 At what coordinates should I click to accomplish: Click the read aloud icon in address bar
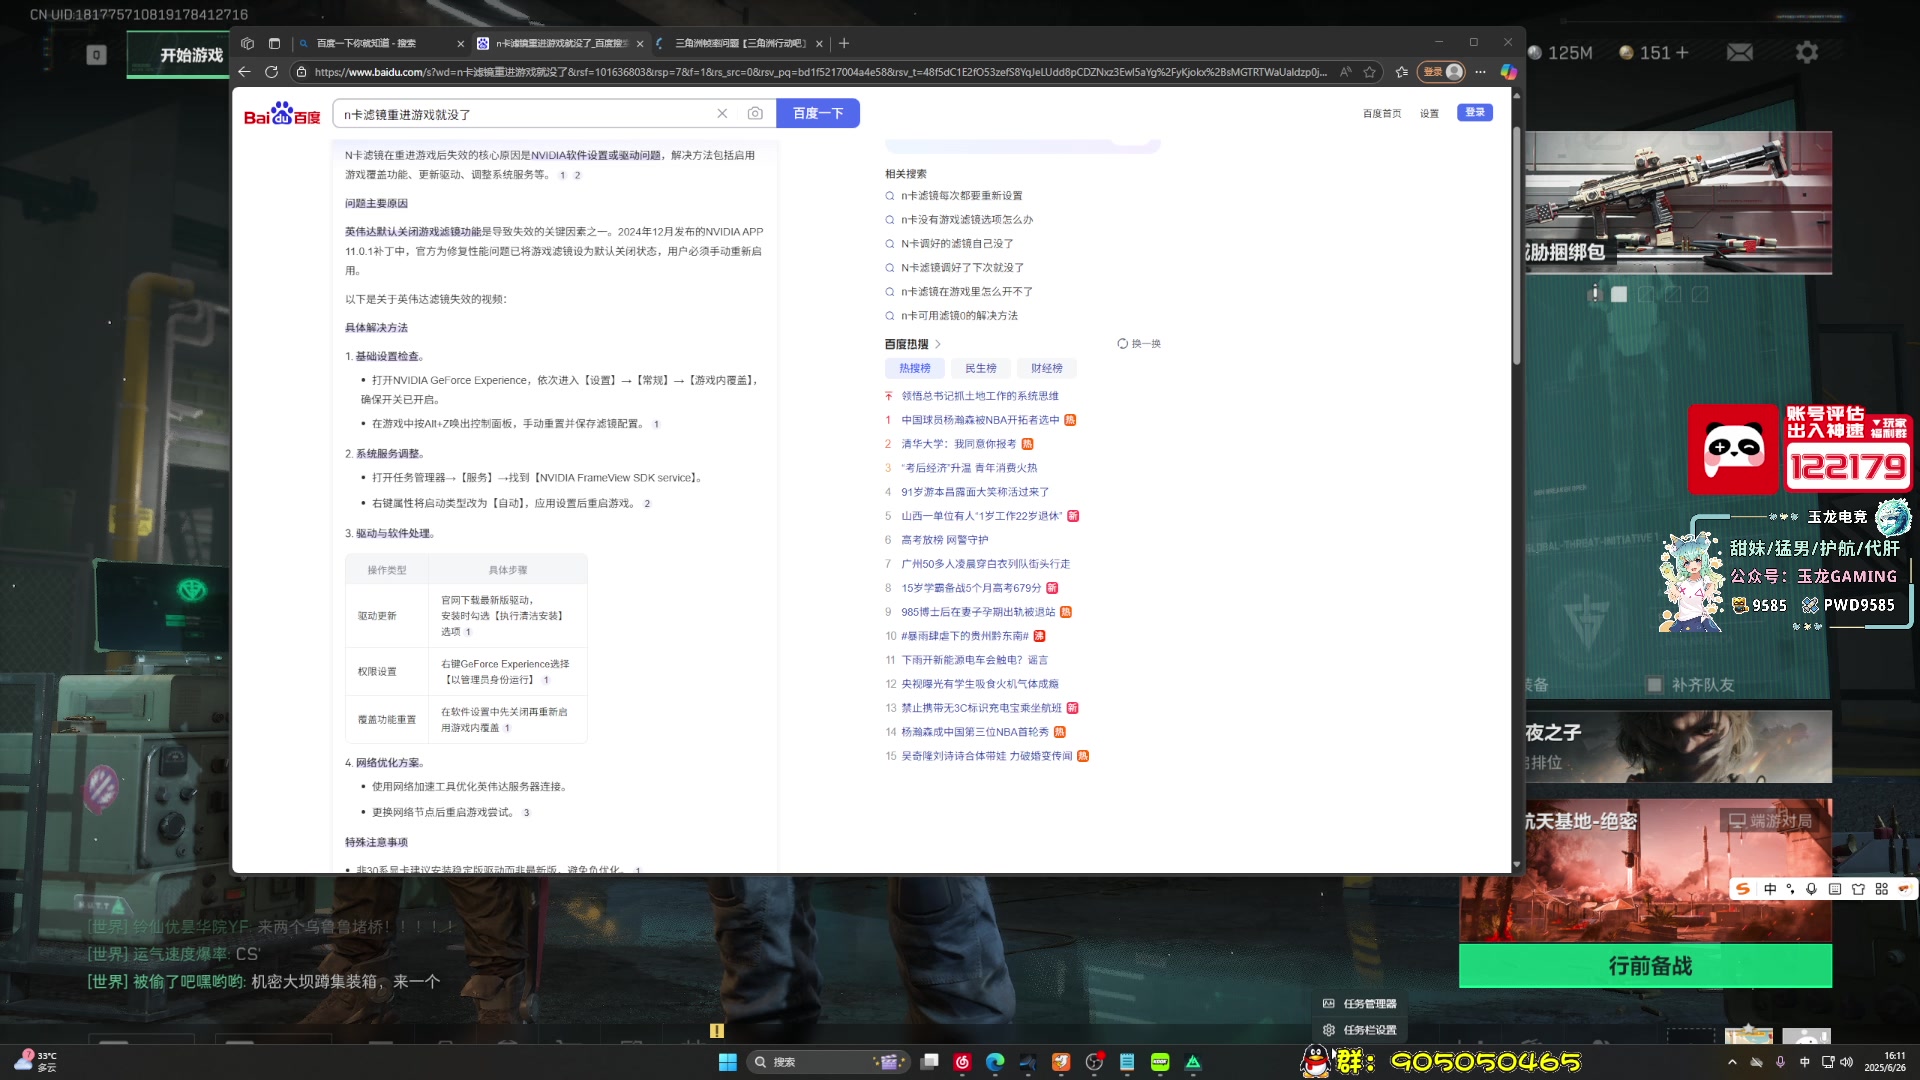[1346, 72]
